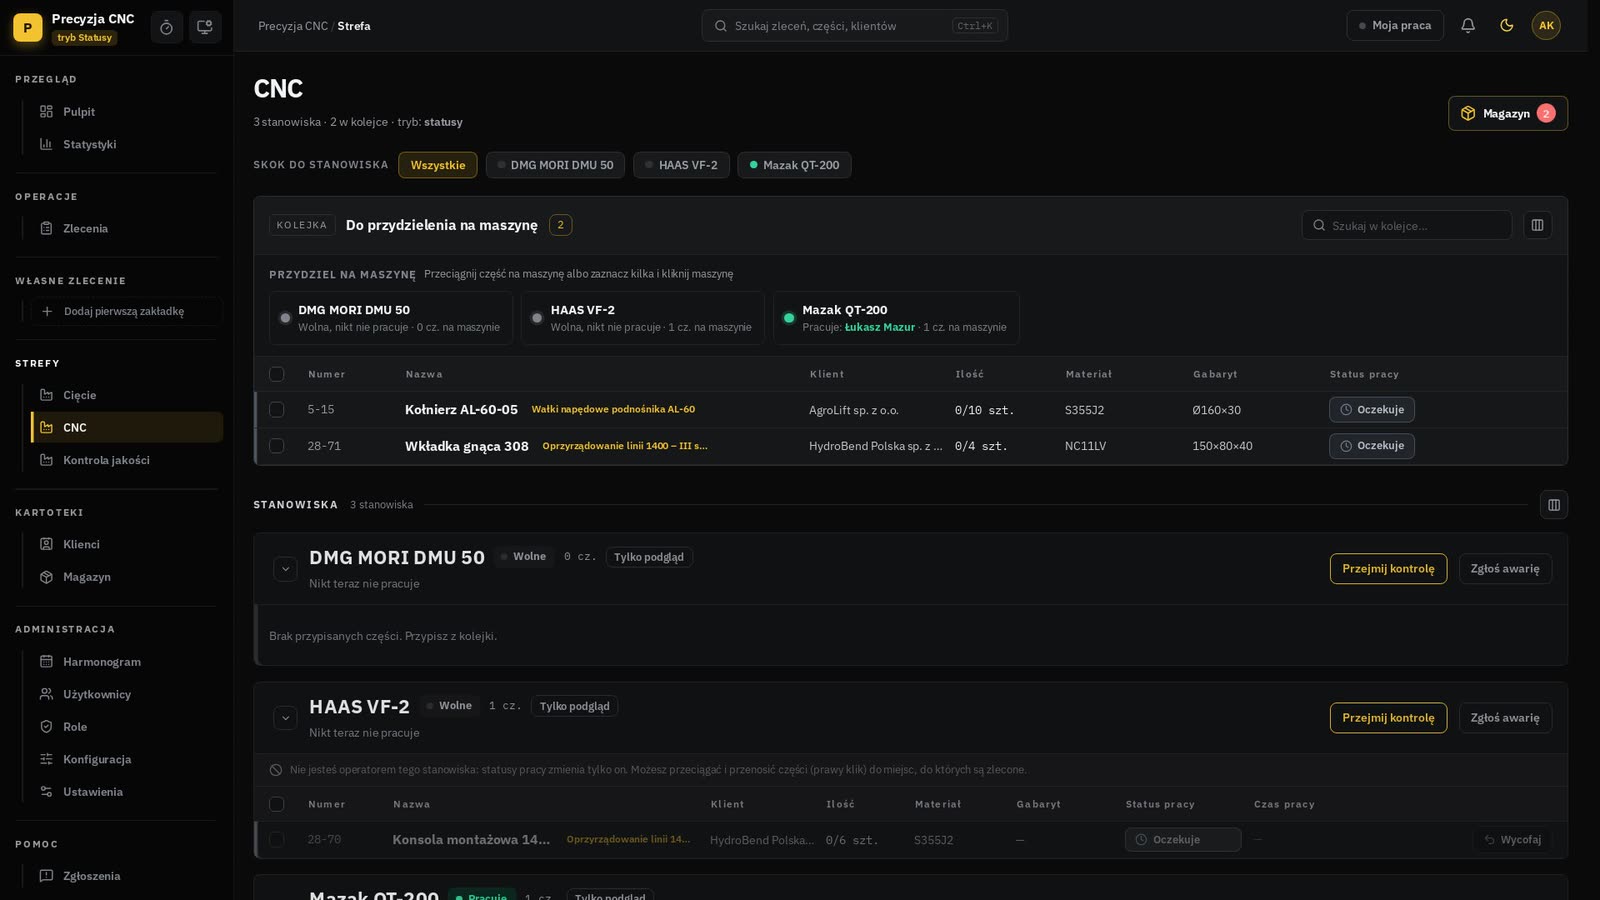Viewport: 1600px width, 900px height.
Task: Go to Kontrola jakości zone
Action: point(106,460)
